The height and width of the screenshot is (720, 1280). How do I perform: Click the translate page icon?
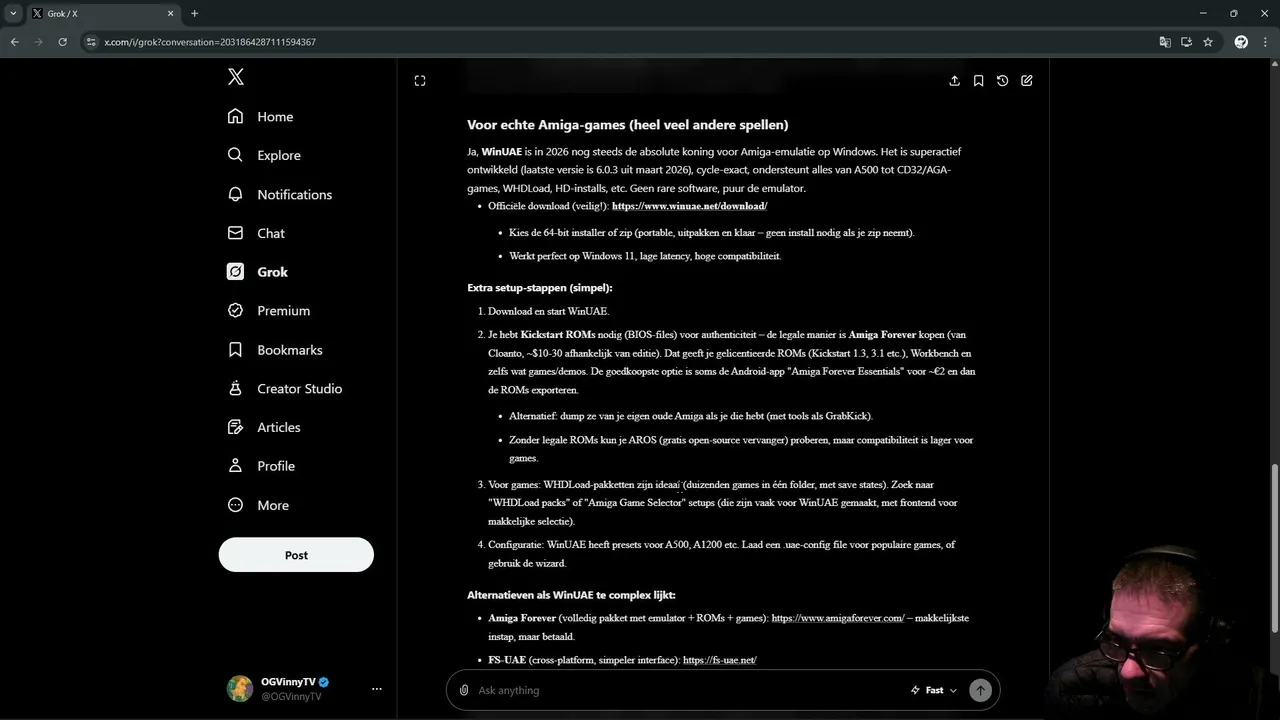tap(1164, 42)
